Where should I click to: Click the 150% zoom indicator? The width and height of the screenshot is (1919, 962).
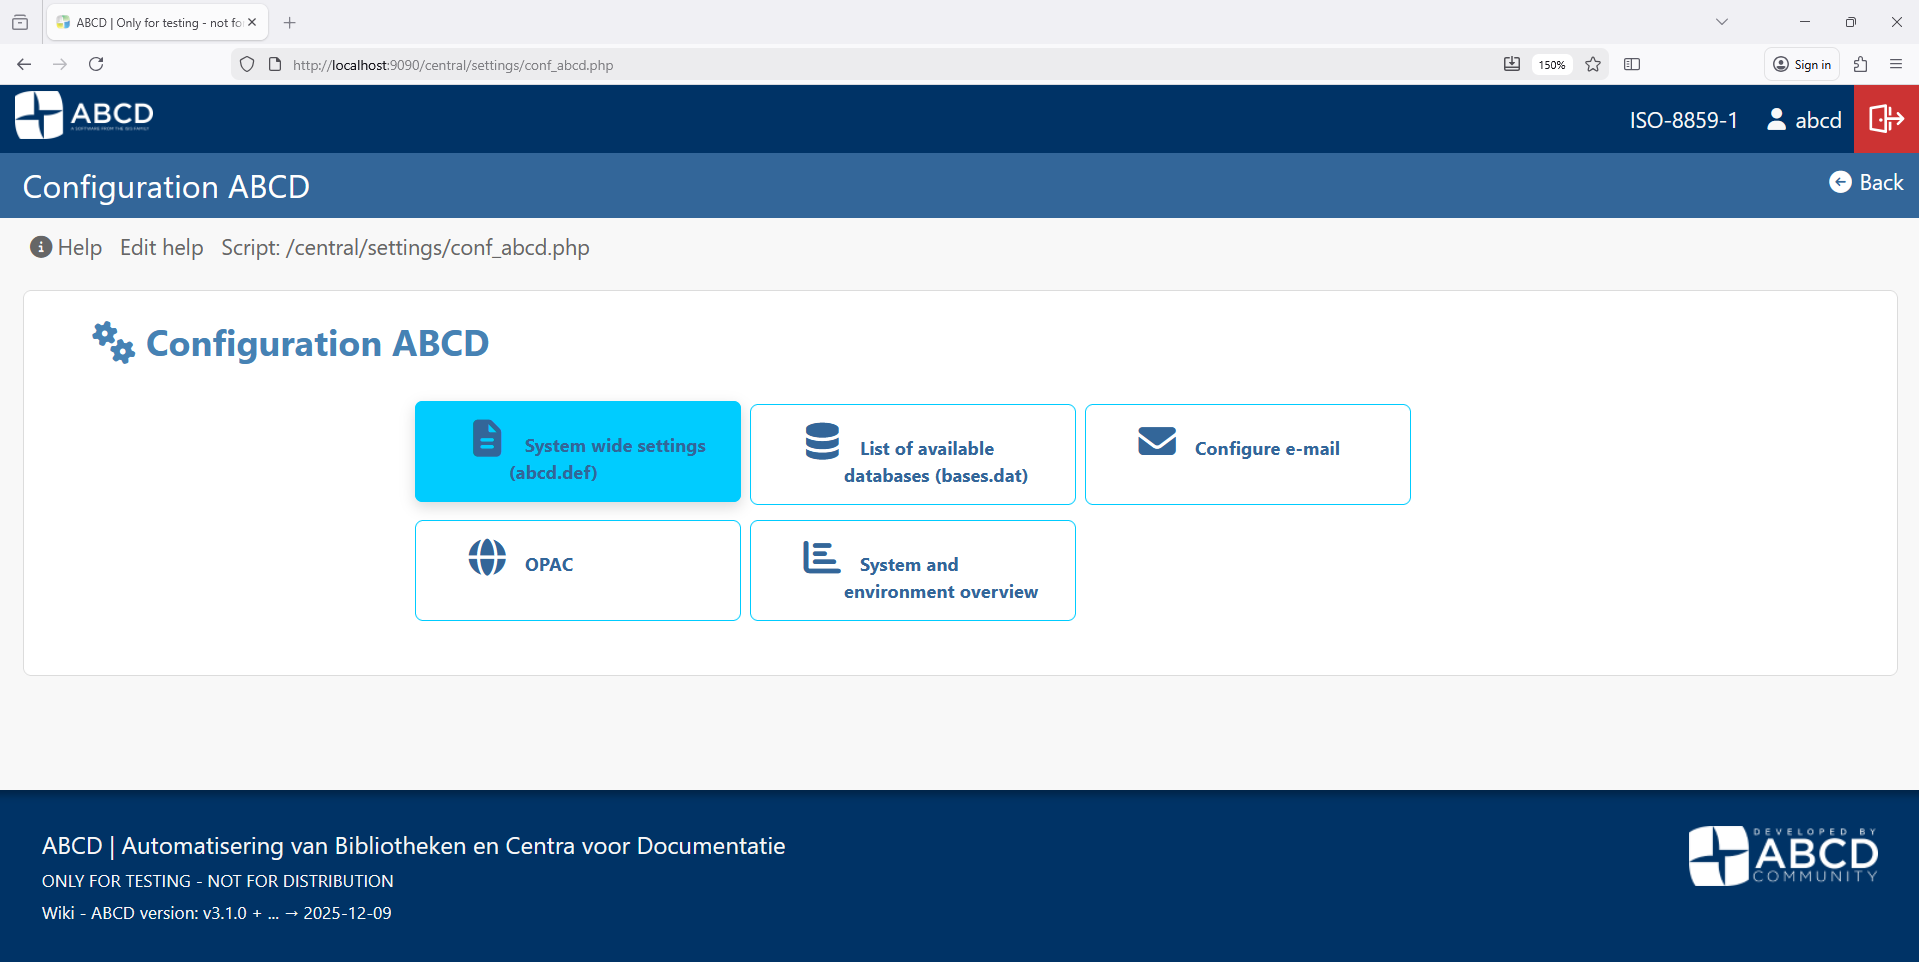1551,64
